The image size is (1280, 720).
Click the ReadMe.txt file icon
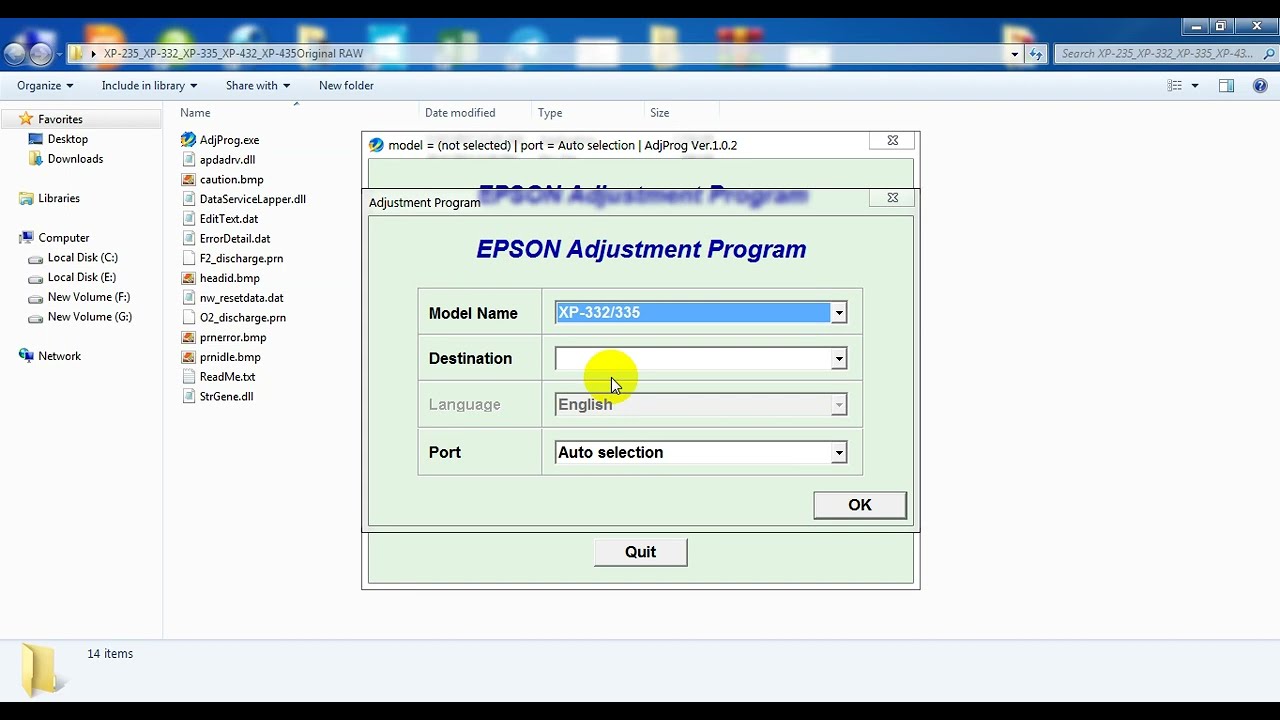tap(188, 377)
